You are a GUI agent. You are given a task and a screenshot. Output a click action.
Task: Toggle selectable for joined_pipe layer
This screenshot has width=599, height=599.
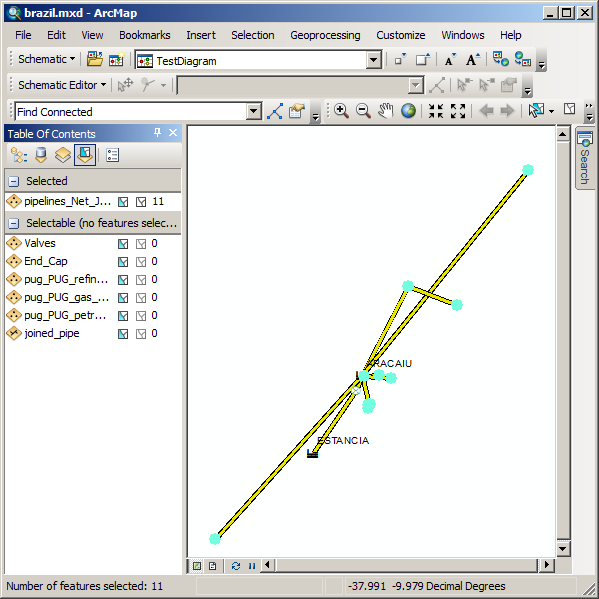pyautogui.click(x=123, y=334)
